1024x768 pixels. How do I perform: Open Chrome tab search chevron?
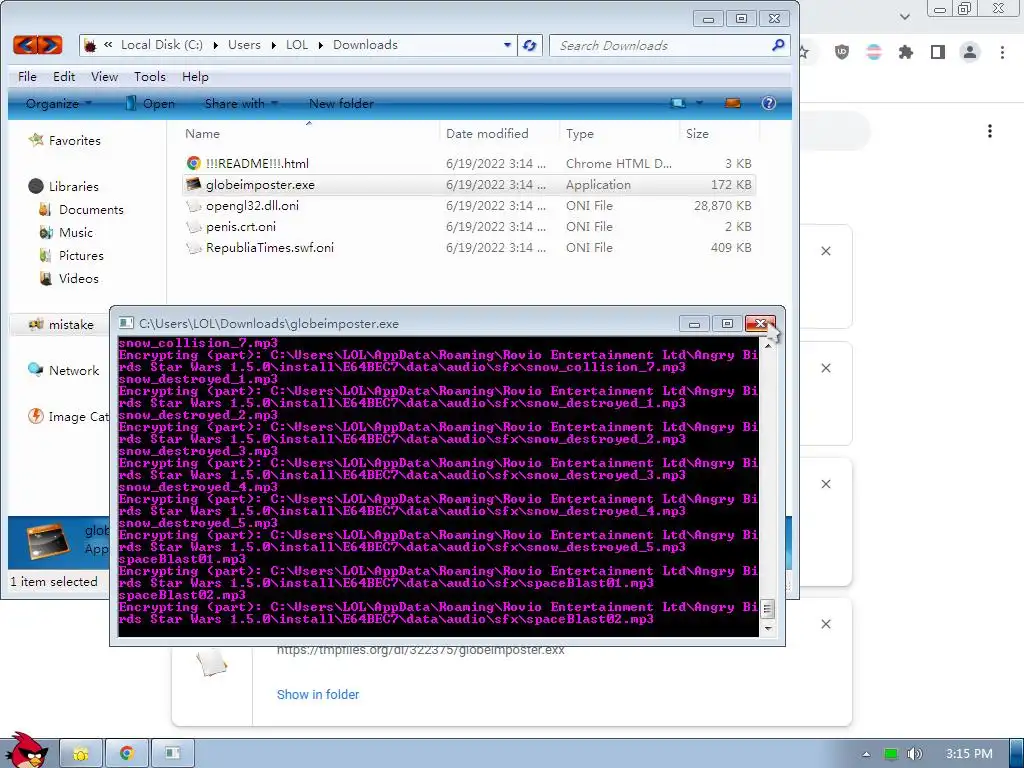tap(904, 16)
